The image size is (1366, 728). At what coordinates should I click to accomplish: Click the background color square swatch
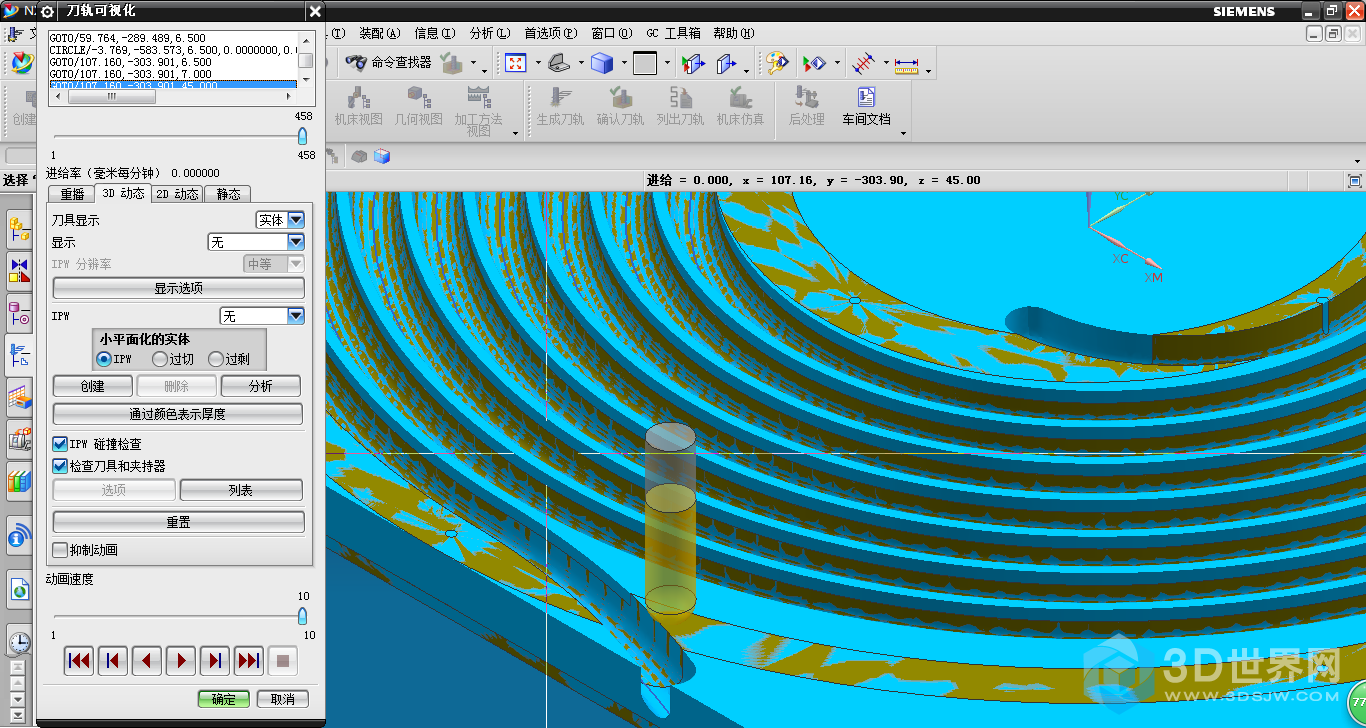point(645,63)
